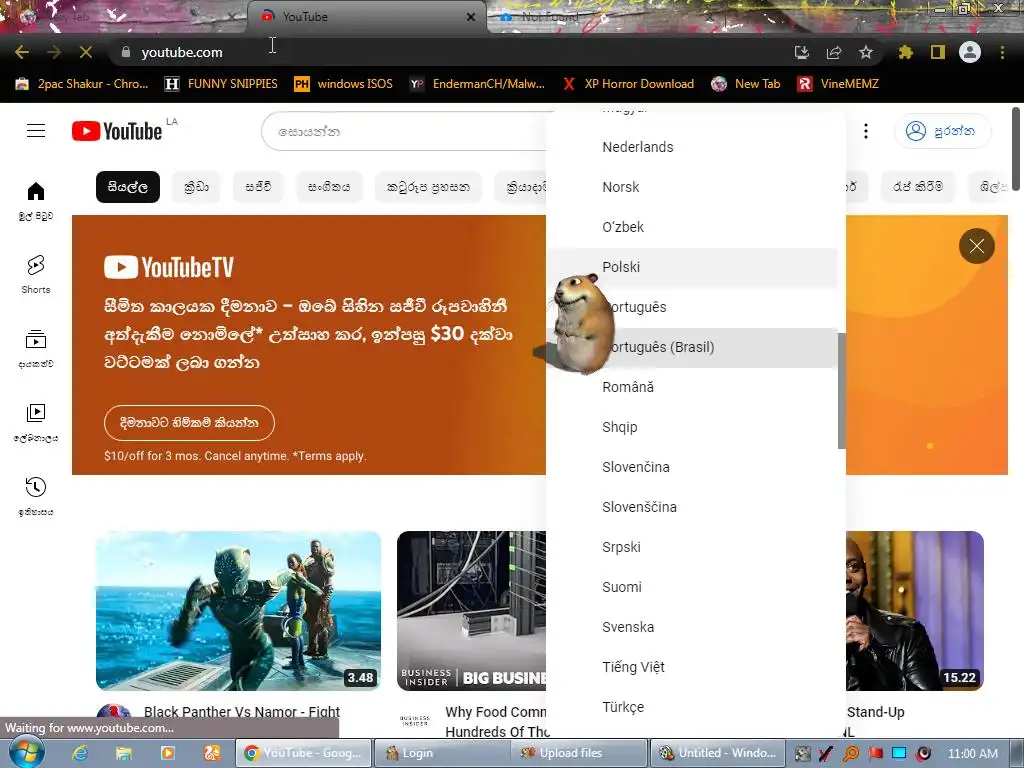
Task: Open the Black Panther Vs Namor video thumbnail
Action: (238, 611)
